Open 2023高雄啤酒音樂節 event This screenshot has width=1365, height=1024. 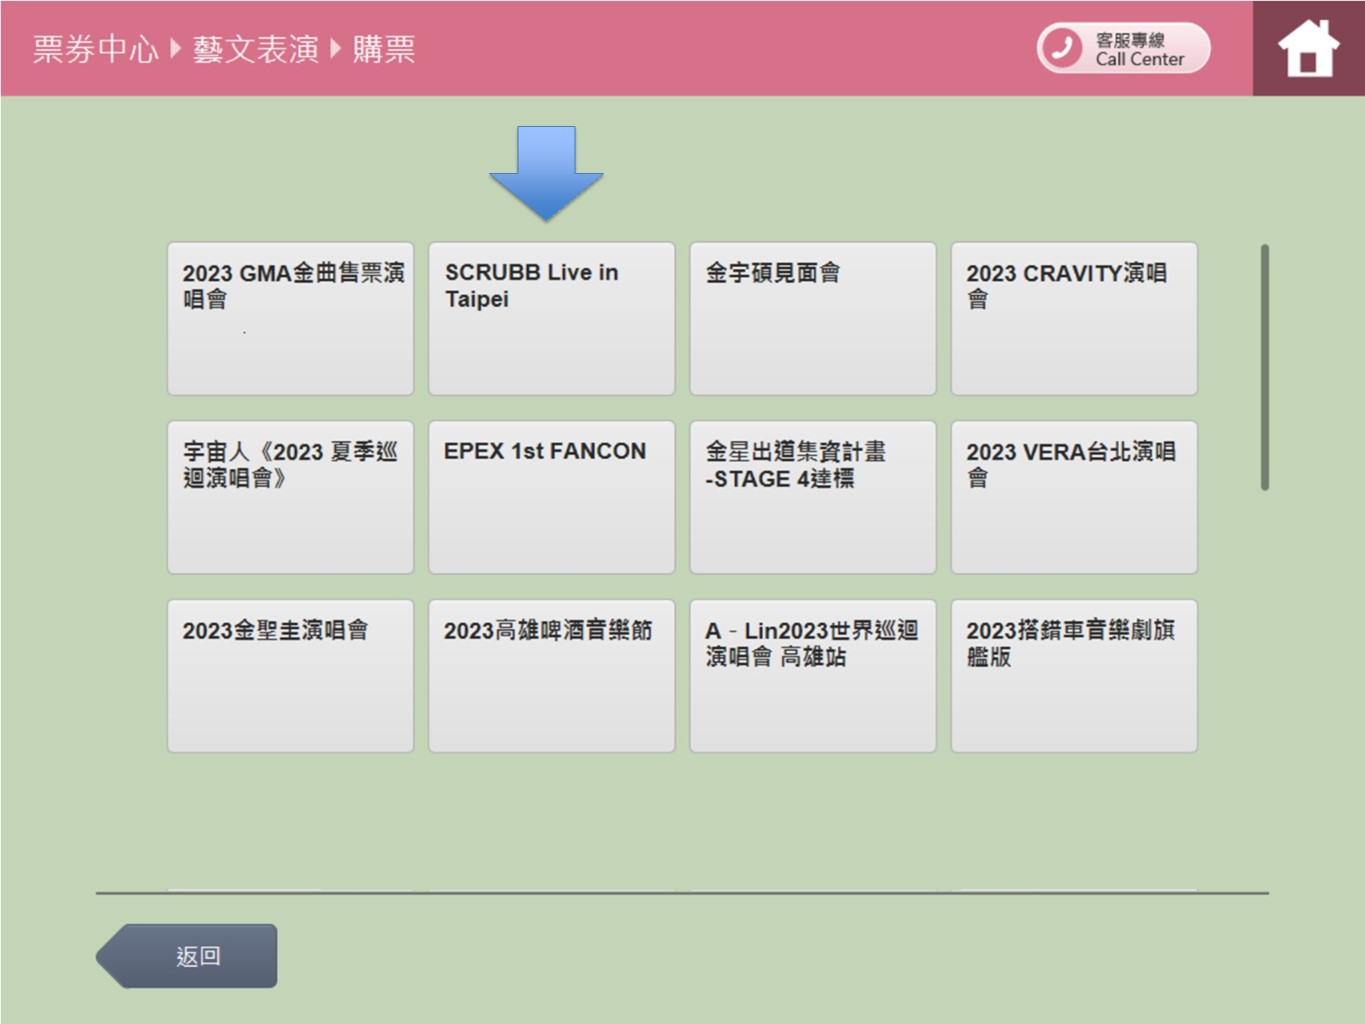pos(551,676)
